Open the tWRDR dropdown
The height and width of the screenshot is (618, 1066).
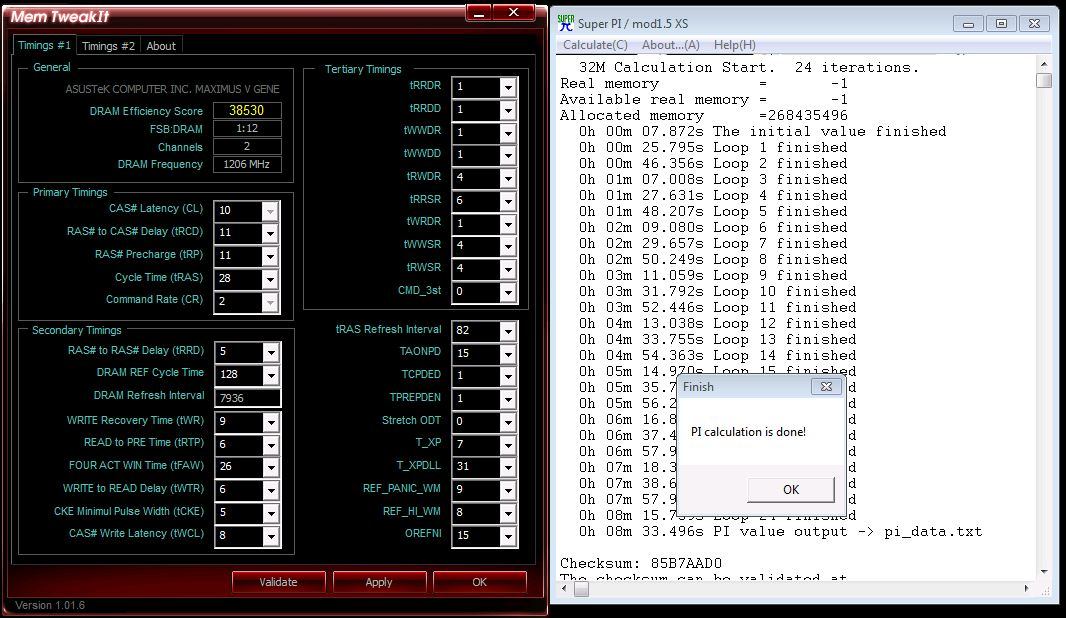(508, 224)
